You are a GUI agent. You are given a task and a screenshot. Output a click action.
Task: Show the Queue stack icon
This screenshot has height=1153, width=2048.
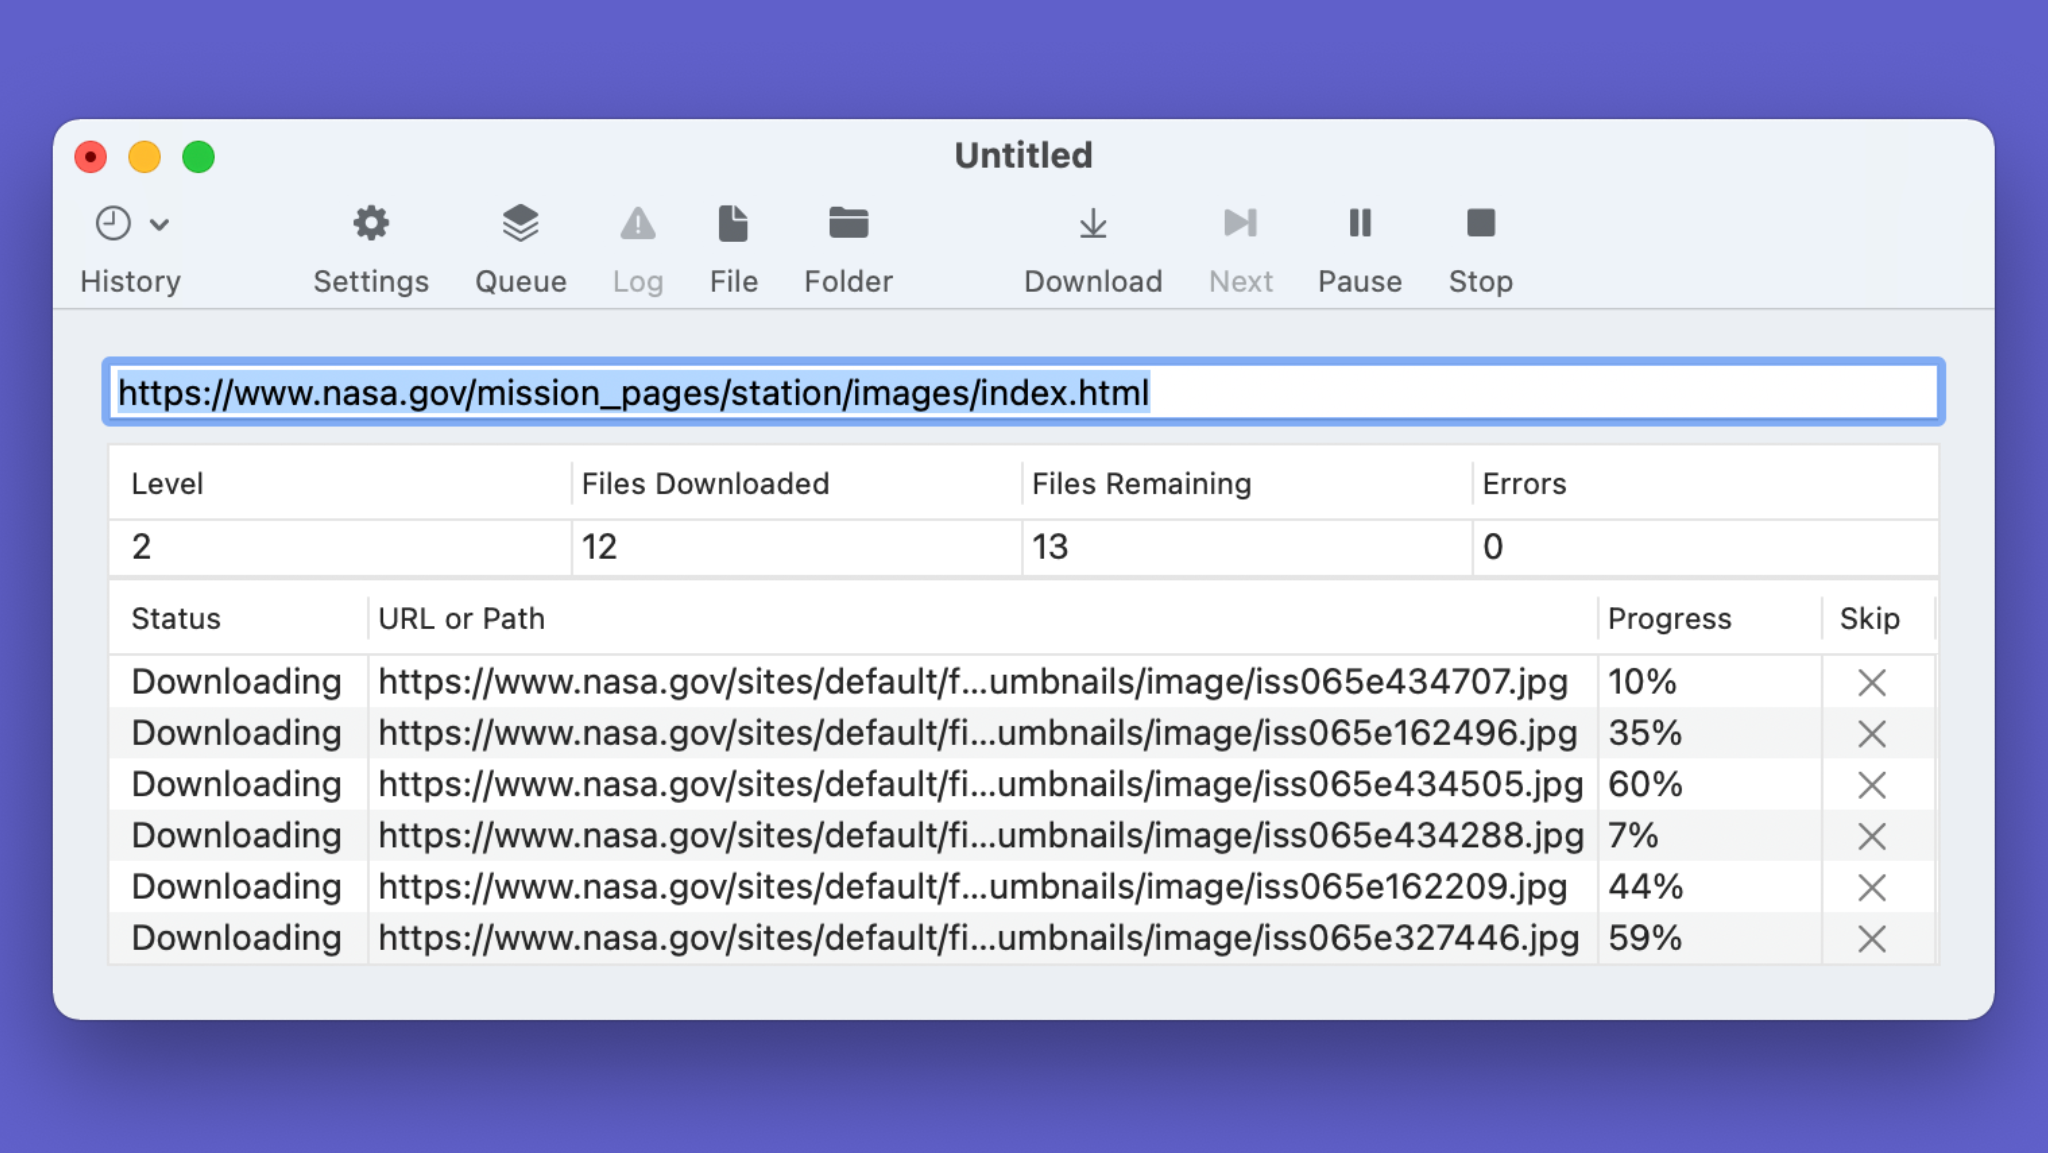point(520,223)
